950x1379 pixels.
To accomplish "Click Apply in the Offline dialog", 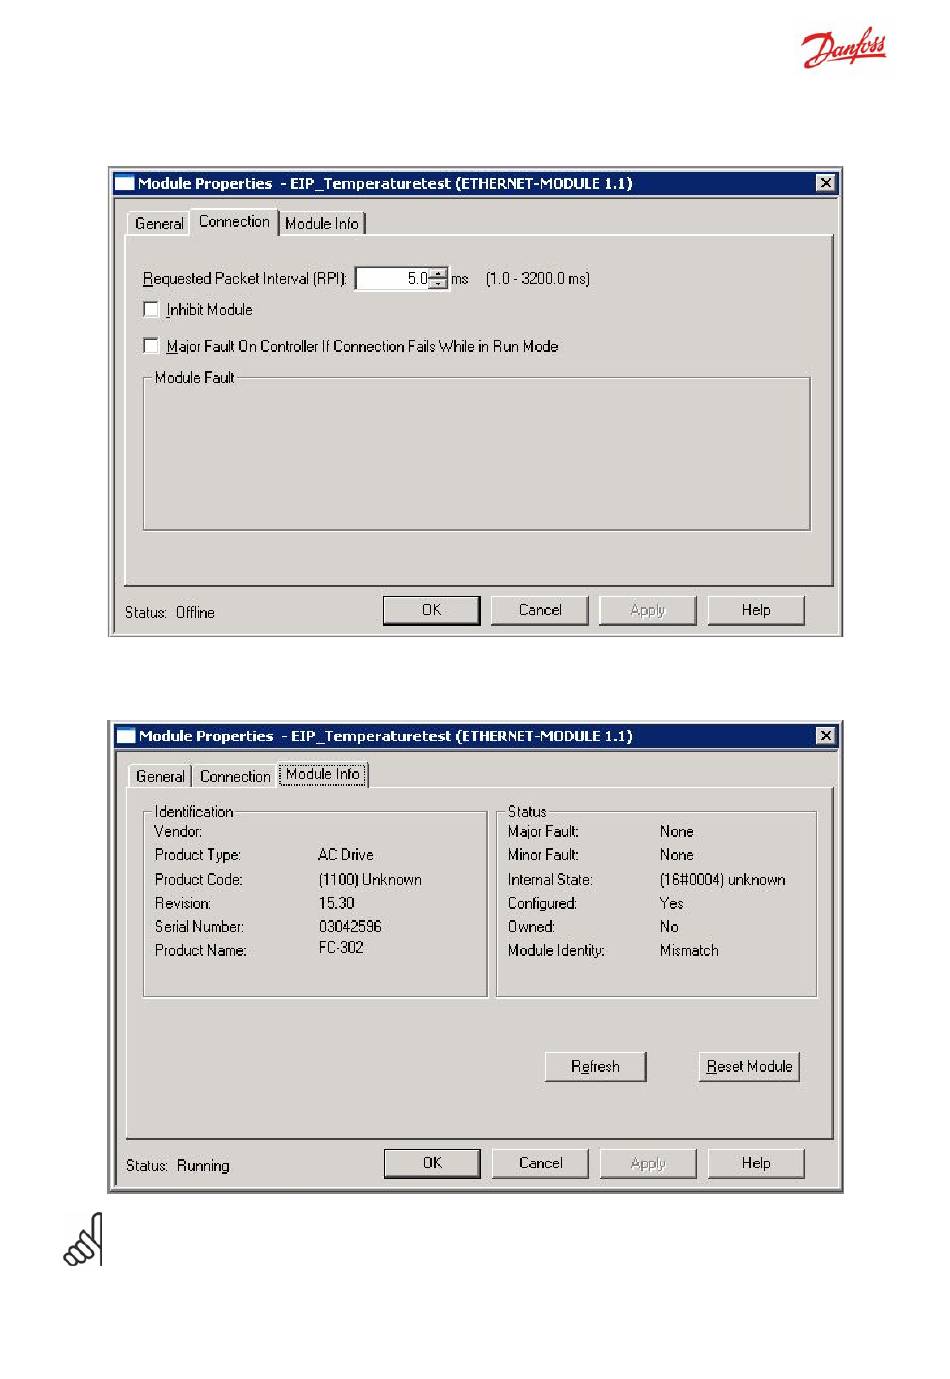I will (x=647, y=610).
